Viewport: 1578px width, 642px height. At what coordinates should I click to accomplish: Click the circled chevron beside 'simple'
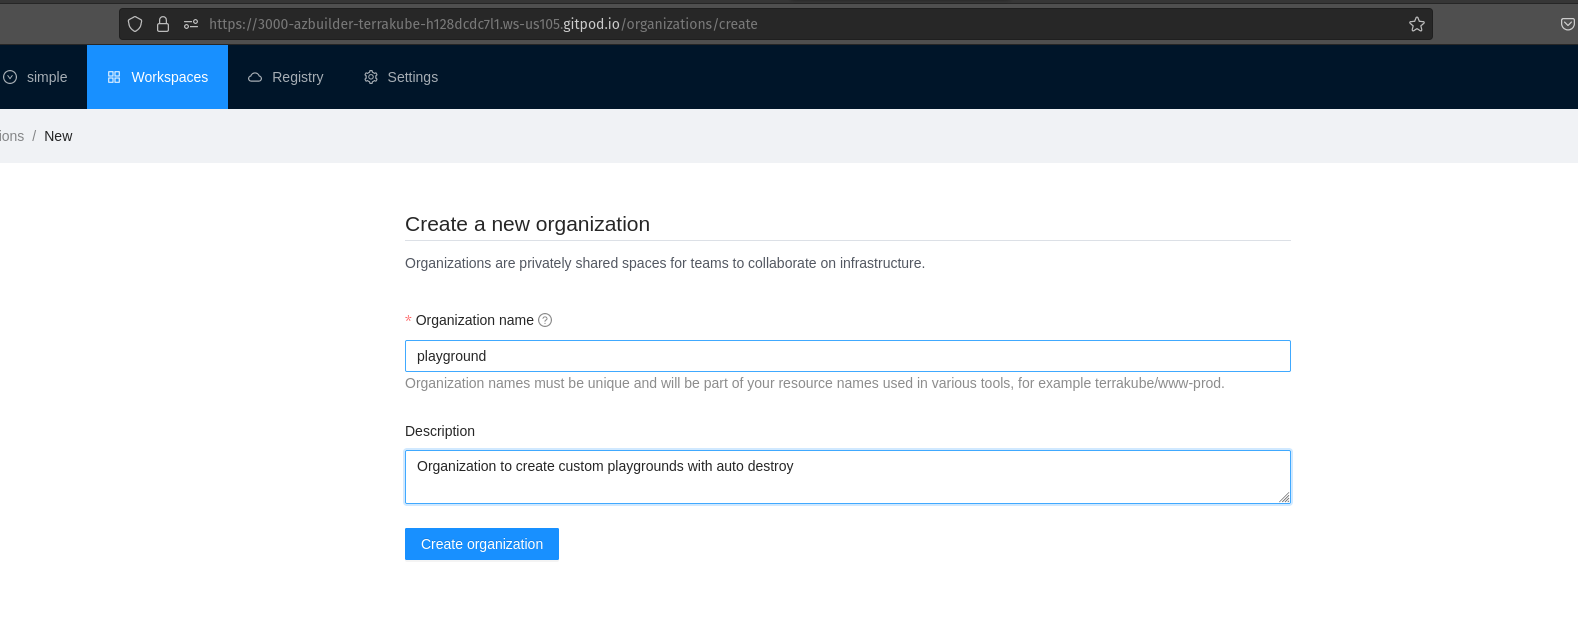click(x=10, y=77)
